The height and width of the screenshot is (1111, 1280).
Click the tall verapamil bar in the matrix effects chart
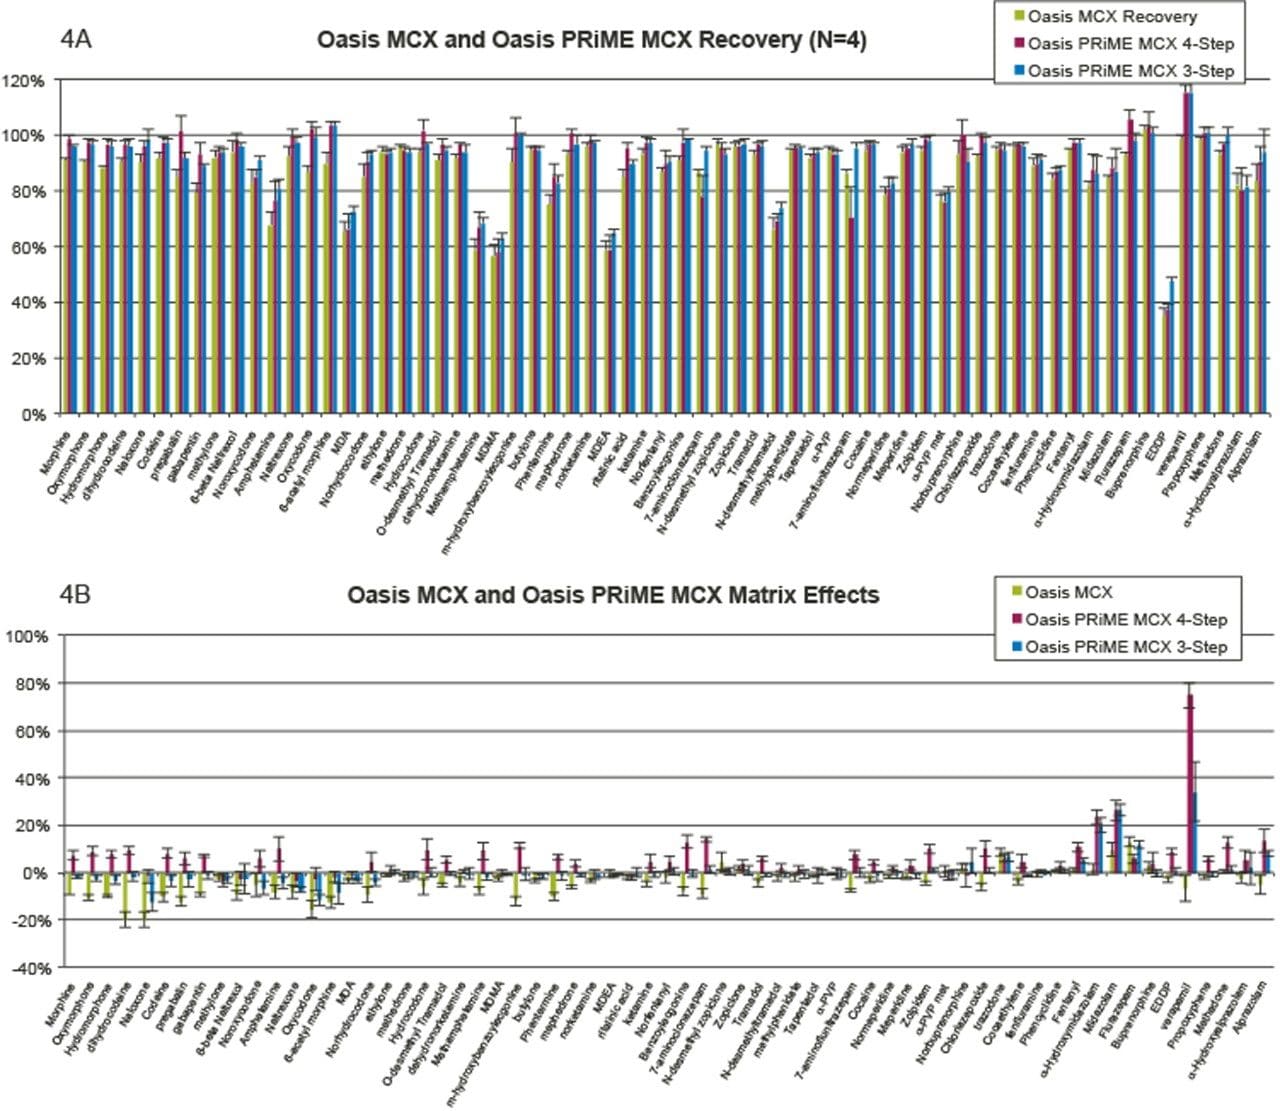pos(1190,782)
